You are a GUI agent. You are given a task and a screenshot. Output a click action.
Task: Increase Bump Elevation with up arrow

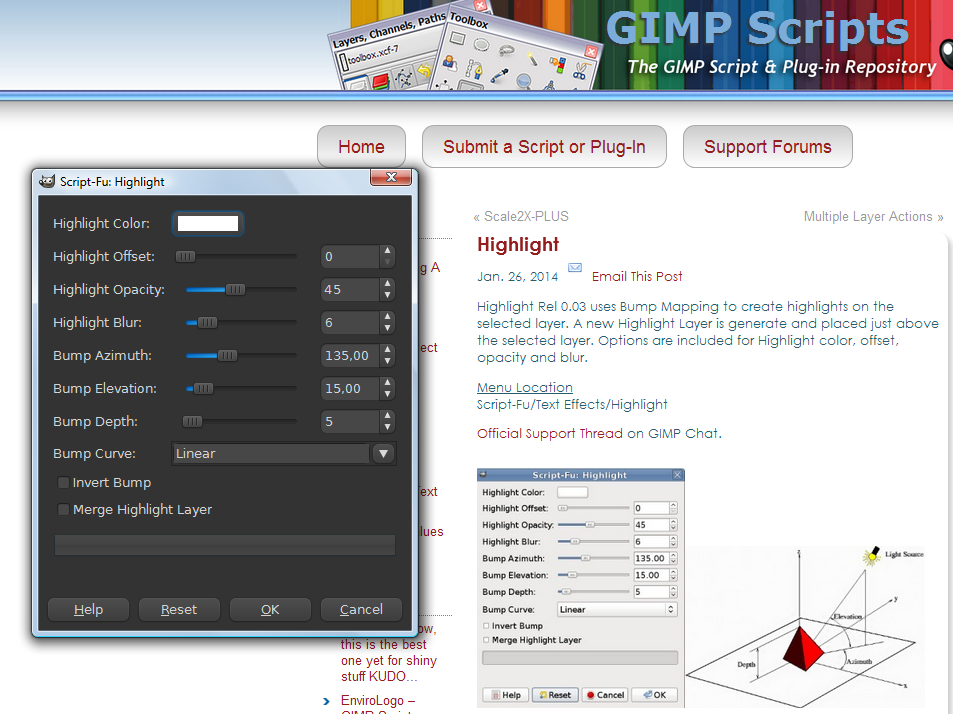pos(387,382)
